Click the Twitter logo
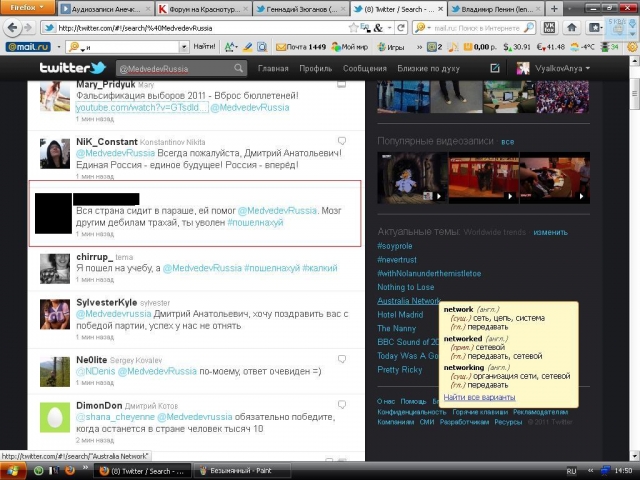Viewport: 640px width, 480px height. tap(73, 68)
